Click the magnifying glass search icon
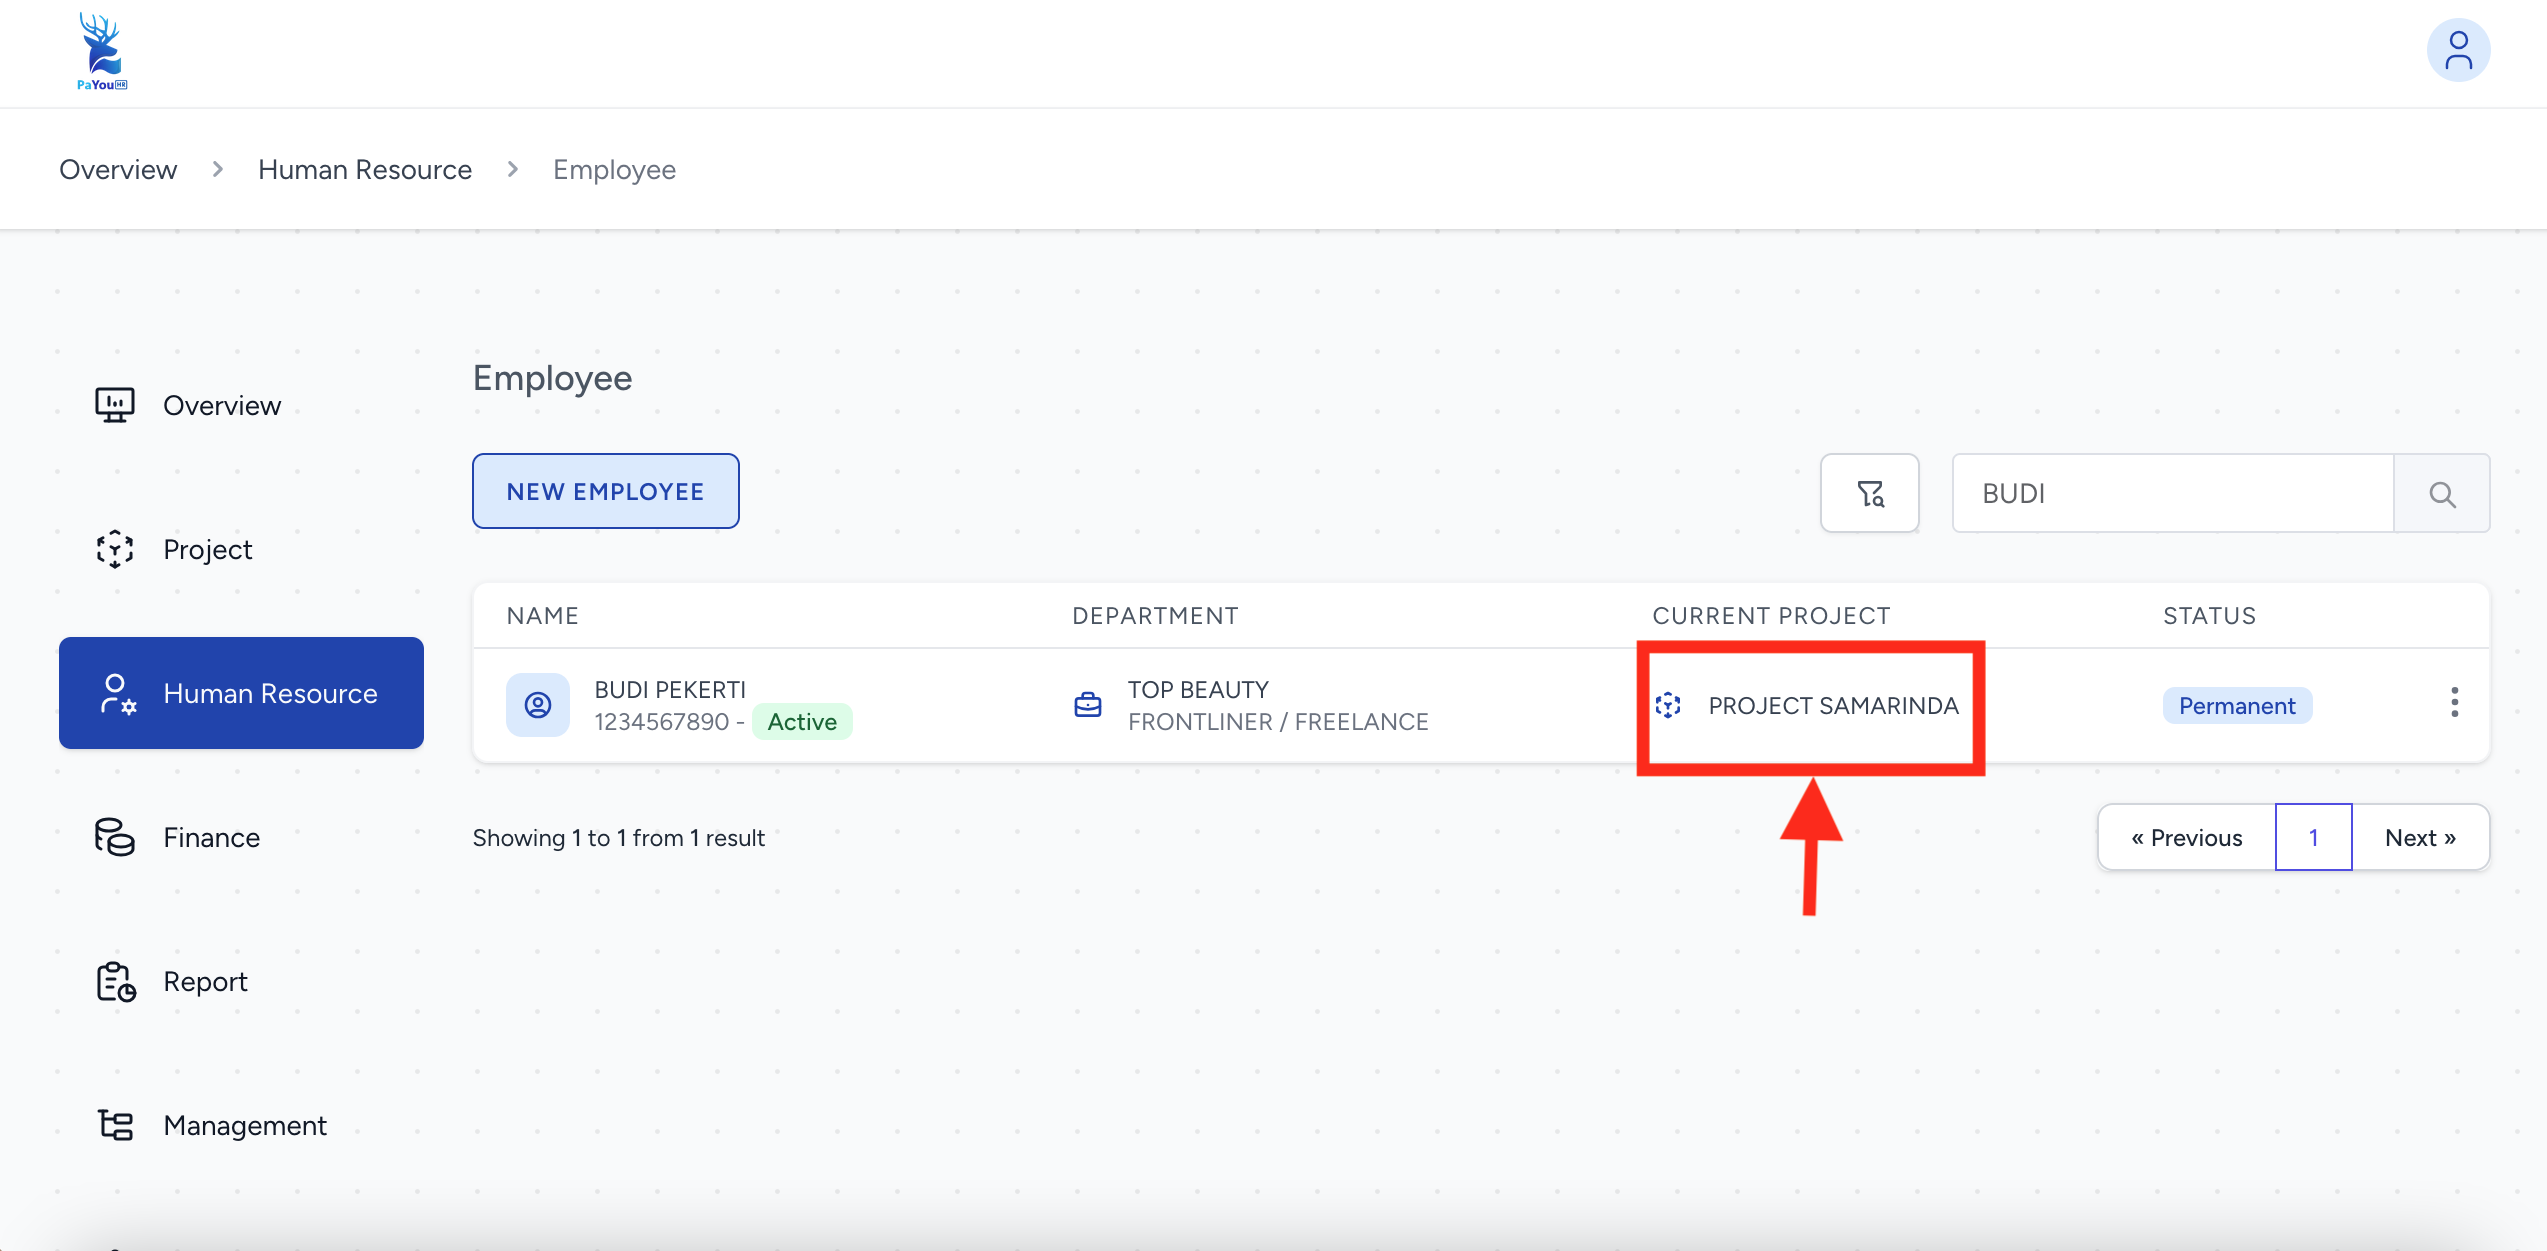 point(2441,493)
